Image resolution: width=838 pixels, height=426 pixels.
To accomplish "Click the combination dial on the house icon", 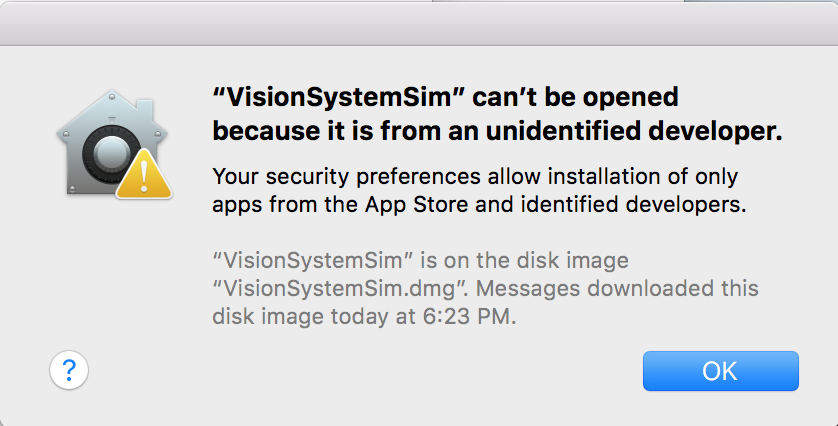I will [x=111, y=154].
